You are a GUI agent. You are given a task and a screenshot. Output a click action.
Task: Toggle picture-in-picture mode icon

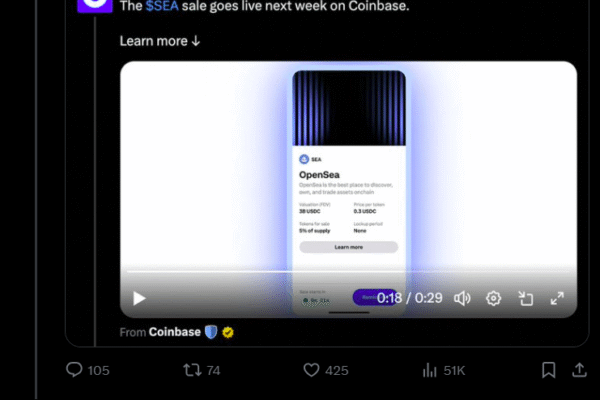[526, 299]
